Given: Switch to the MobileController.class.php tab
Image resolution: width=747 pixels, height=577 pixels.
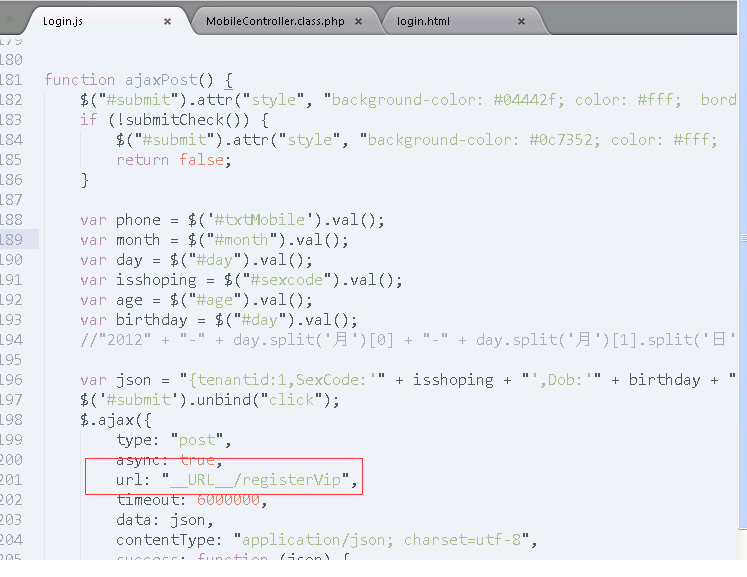Looking at the screenshot, I should pyautogui.click(x=274, y=21).
